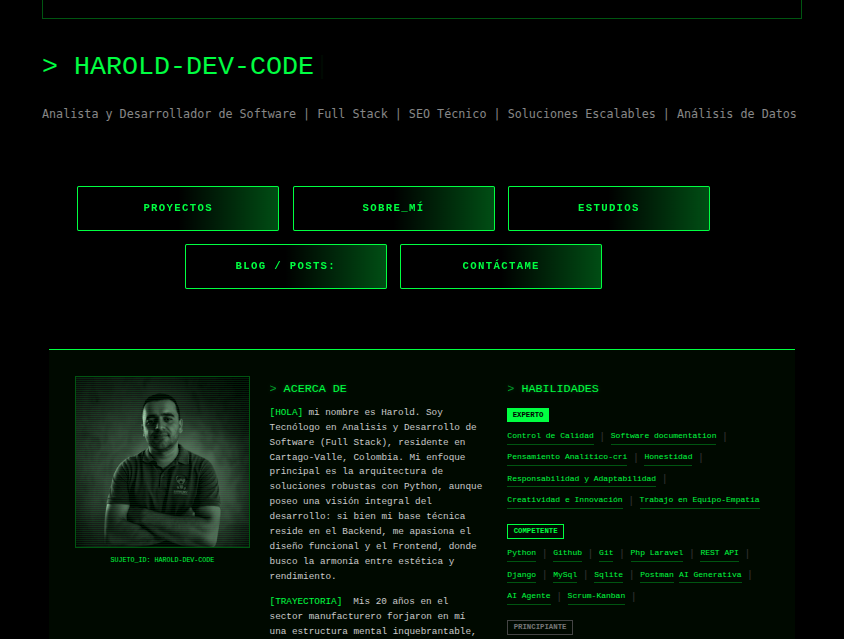
Task: Select the COMPETENTE skill level badge
Action: point(535,531)
